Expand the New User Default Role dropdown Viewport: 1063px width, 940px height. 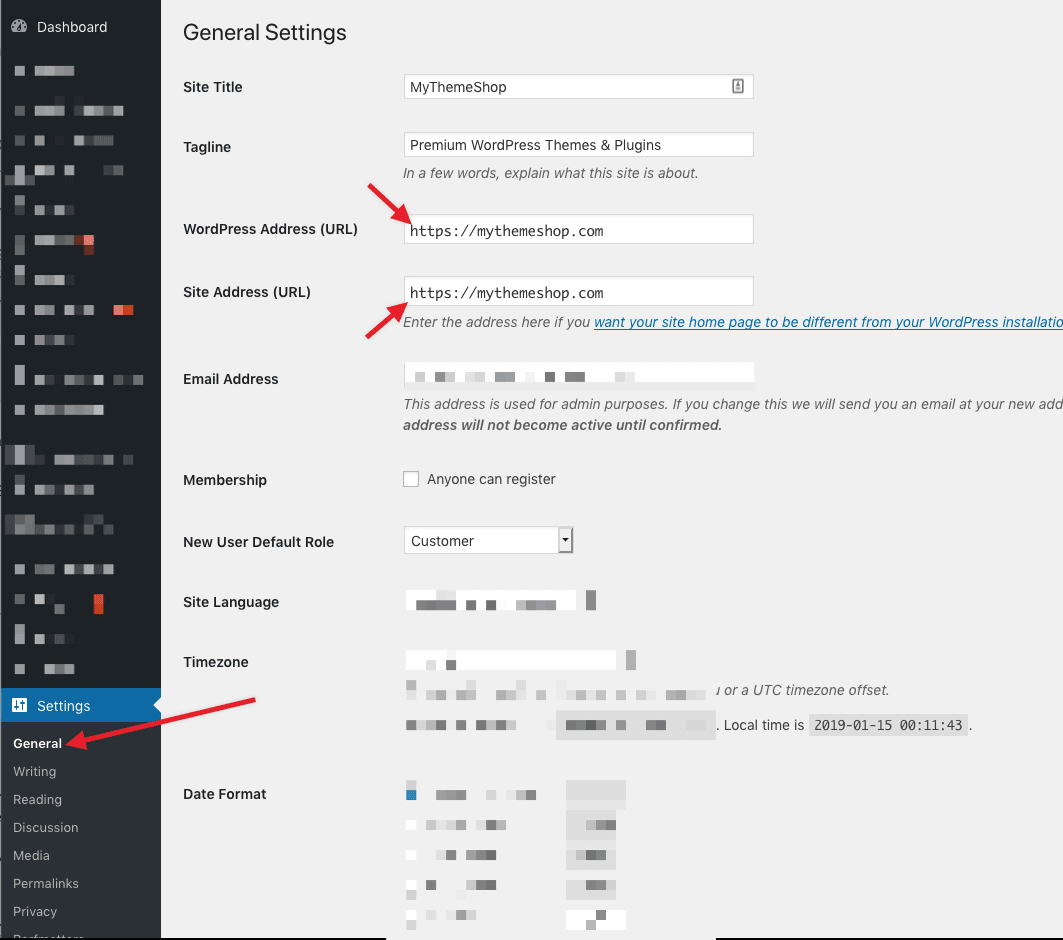coord(489,541)
